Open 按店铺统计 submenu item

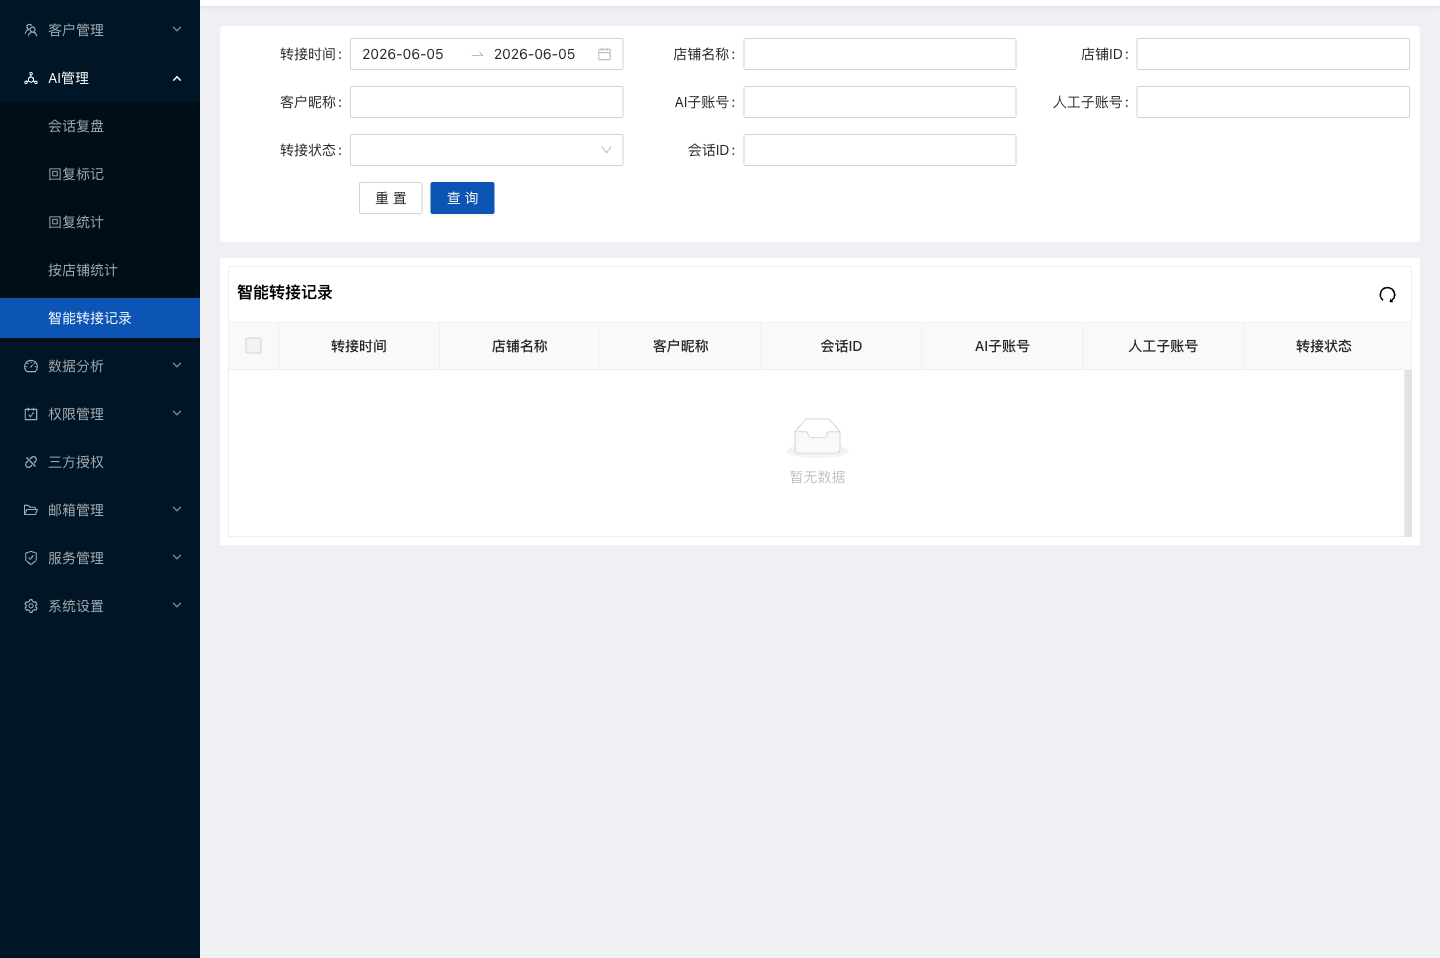100,270
